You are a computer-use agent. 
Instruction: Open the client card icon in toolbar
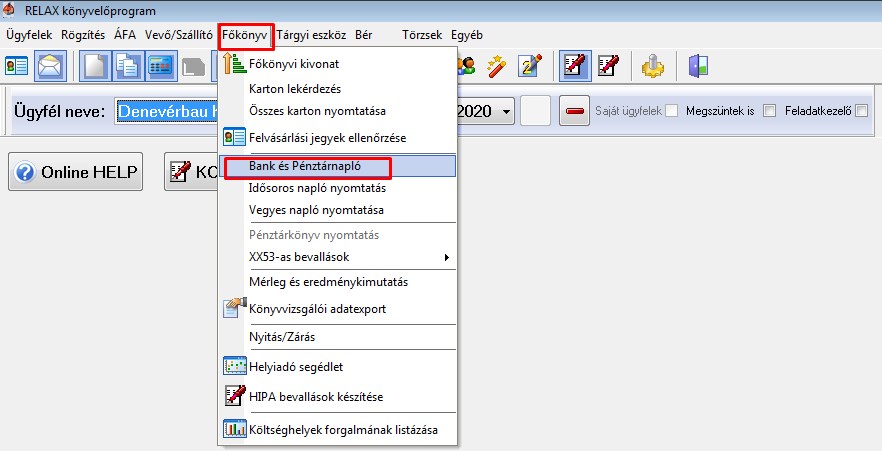(16, 66)
